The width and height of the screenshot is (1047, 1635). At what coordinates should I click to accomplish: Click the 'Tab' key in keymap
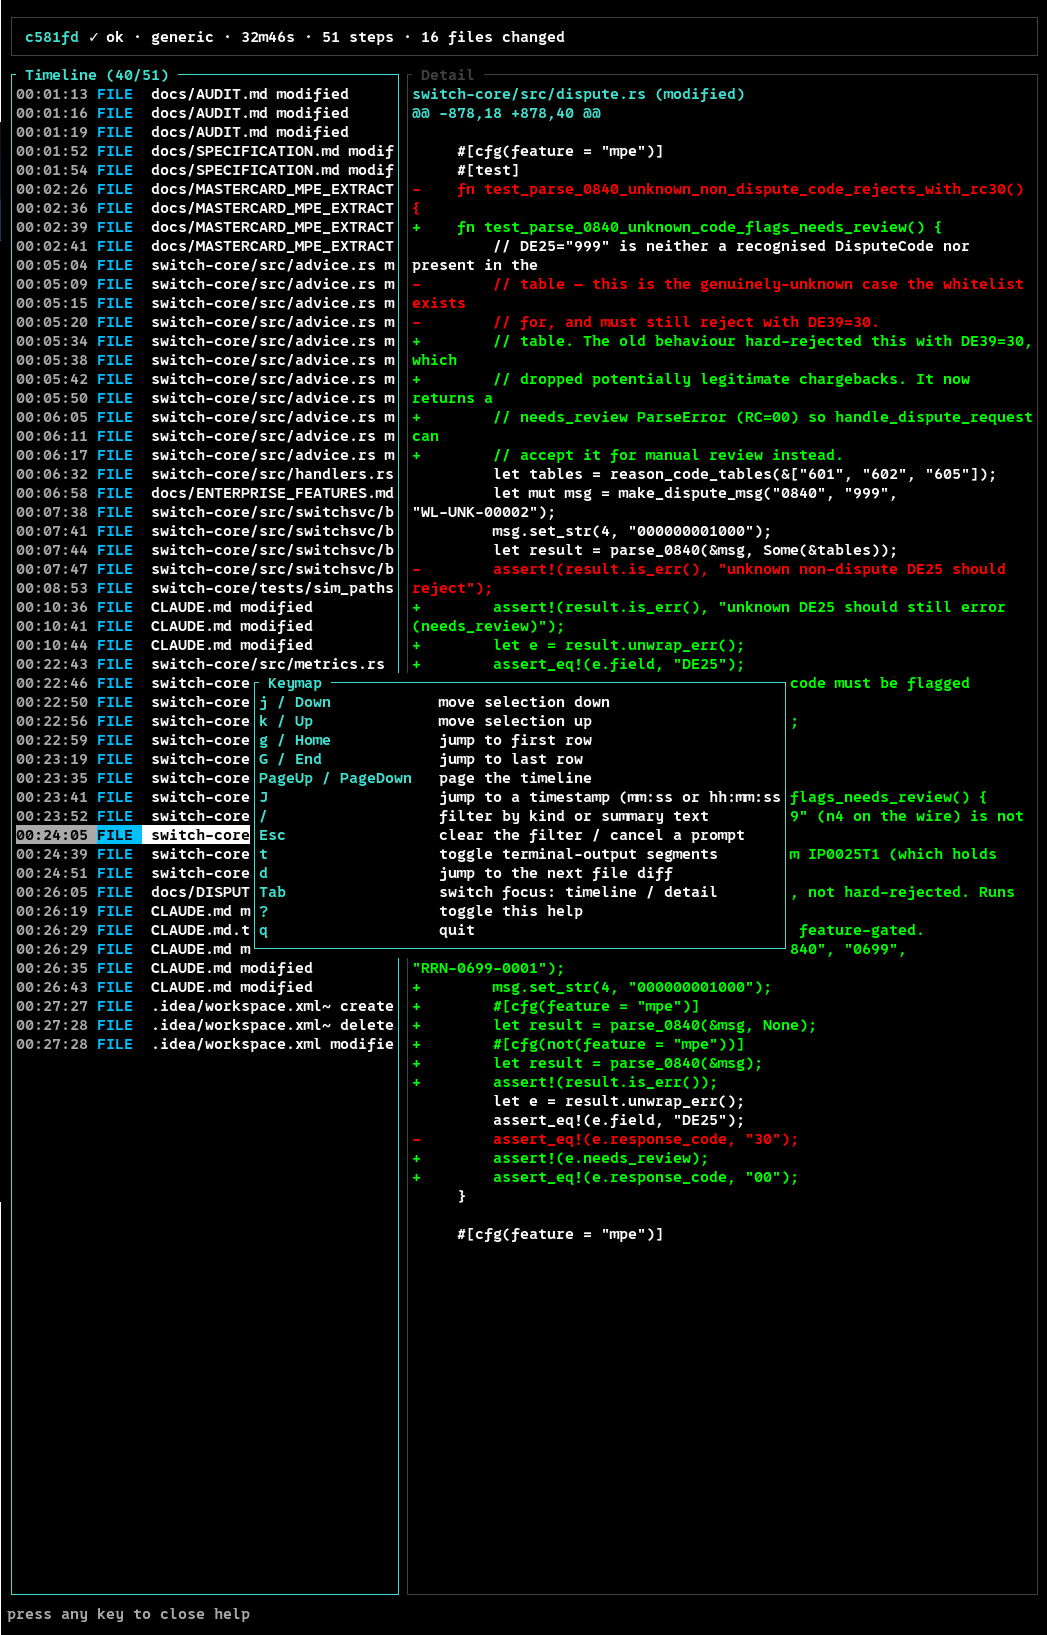(272, 892)
